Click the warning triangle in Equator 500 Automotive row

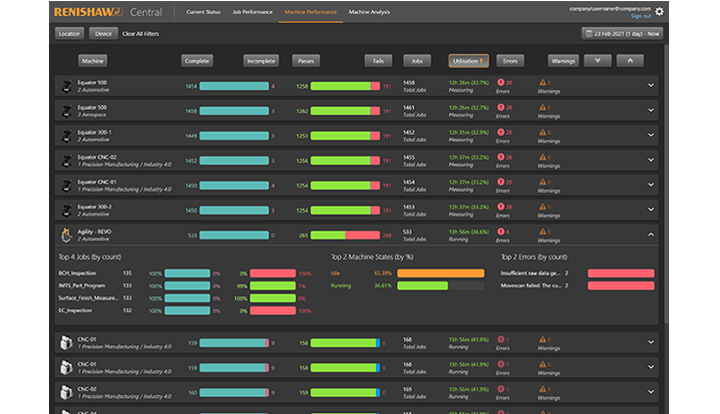[543, 83]
